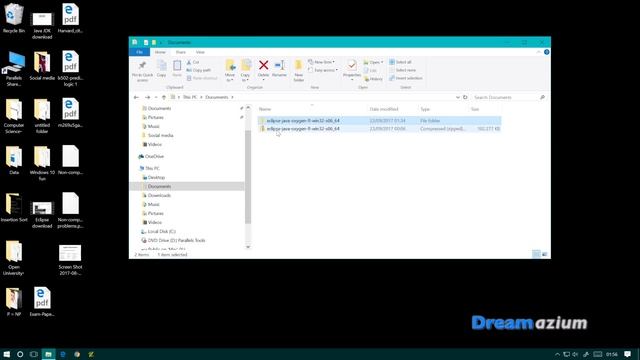Refresh the Documents folder view
This screenshot has height=360, width=640.
click(x=465, y=97)
